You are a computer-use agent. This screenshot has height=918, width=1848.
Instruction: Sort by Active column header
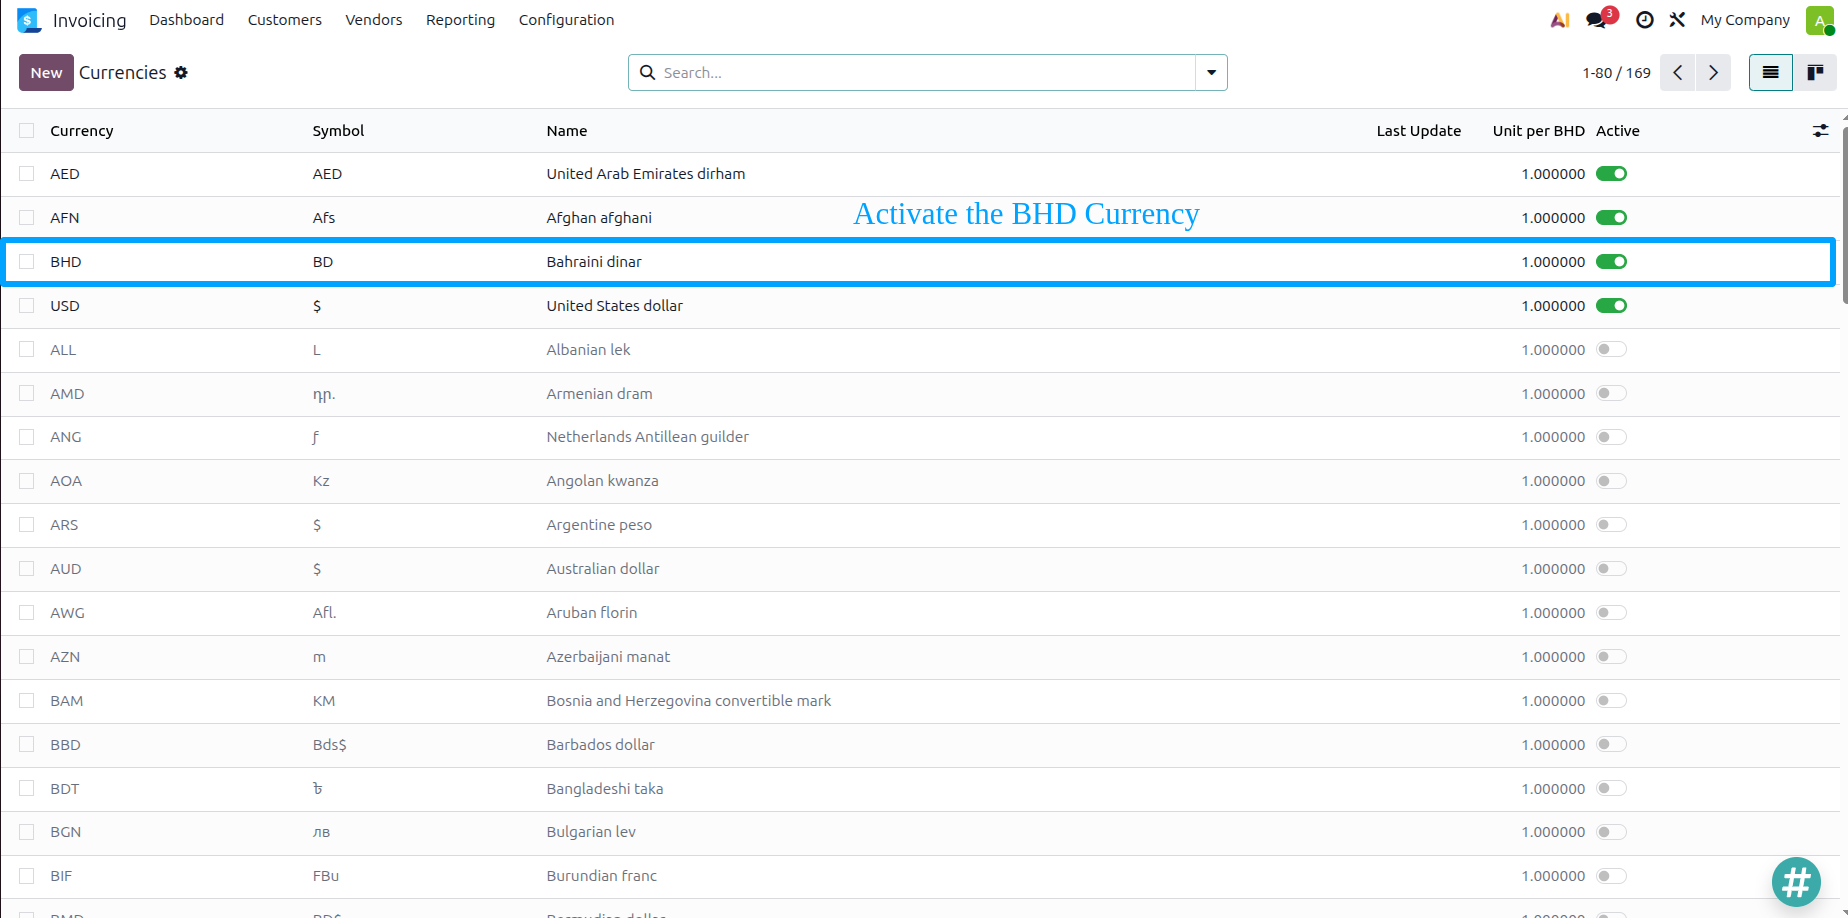click(1617, 131)
